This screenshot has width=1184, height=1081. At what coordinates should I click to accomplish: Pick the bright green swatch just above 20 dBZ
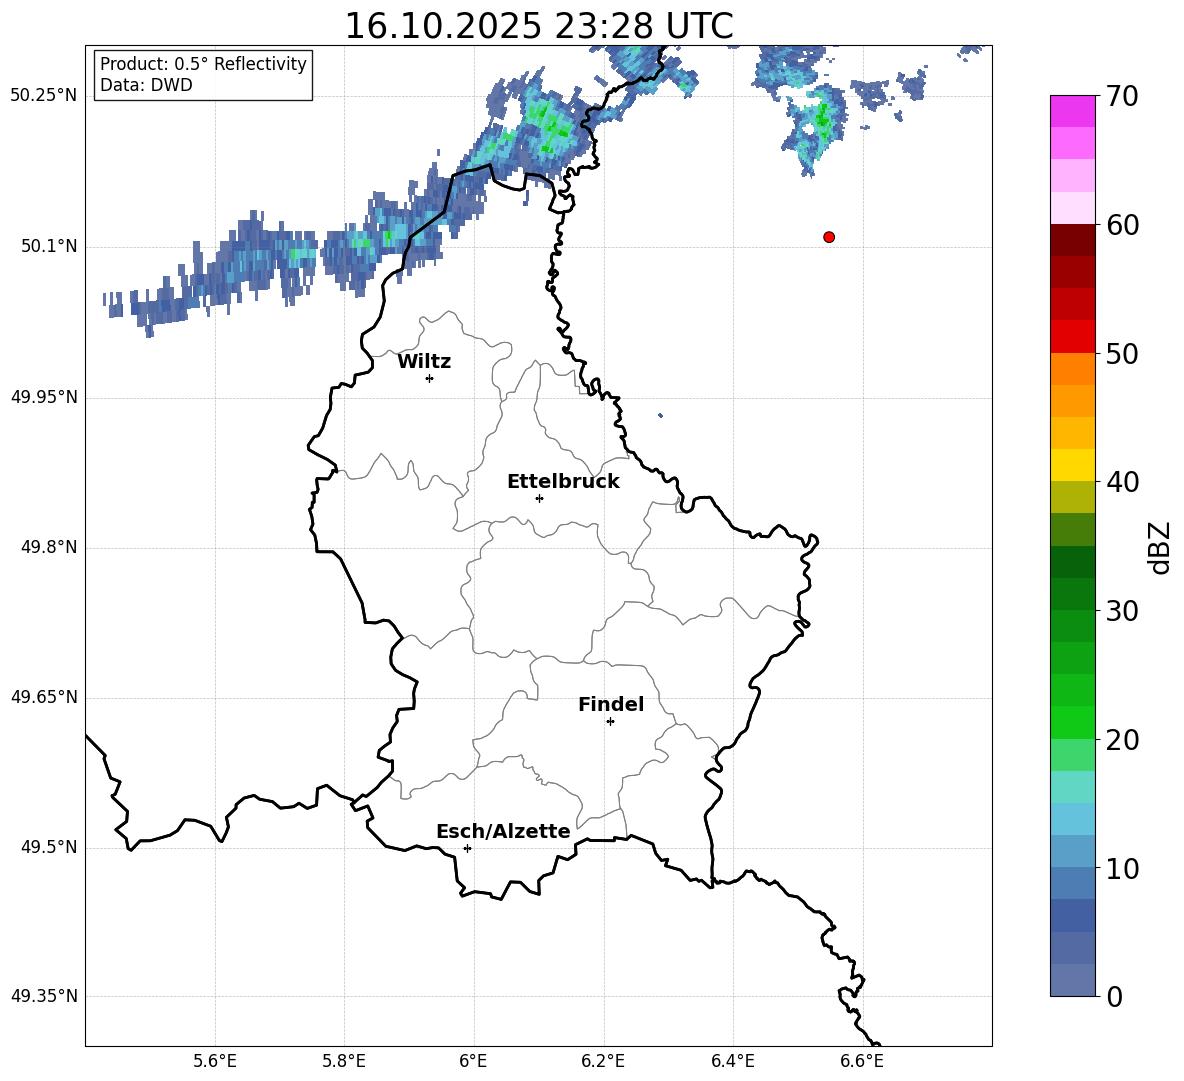click(1072, 722)
